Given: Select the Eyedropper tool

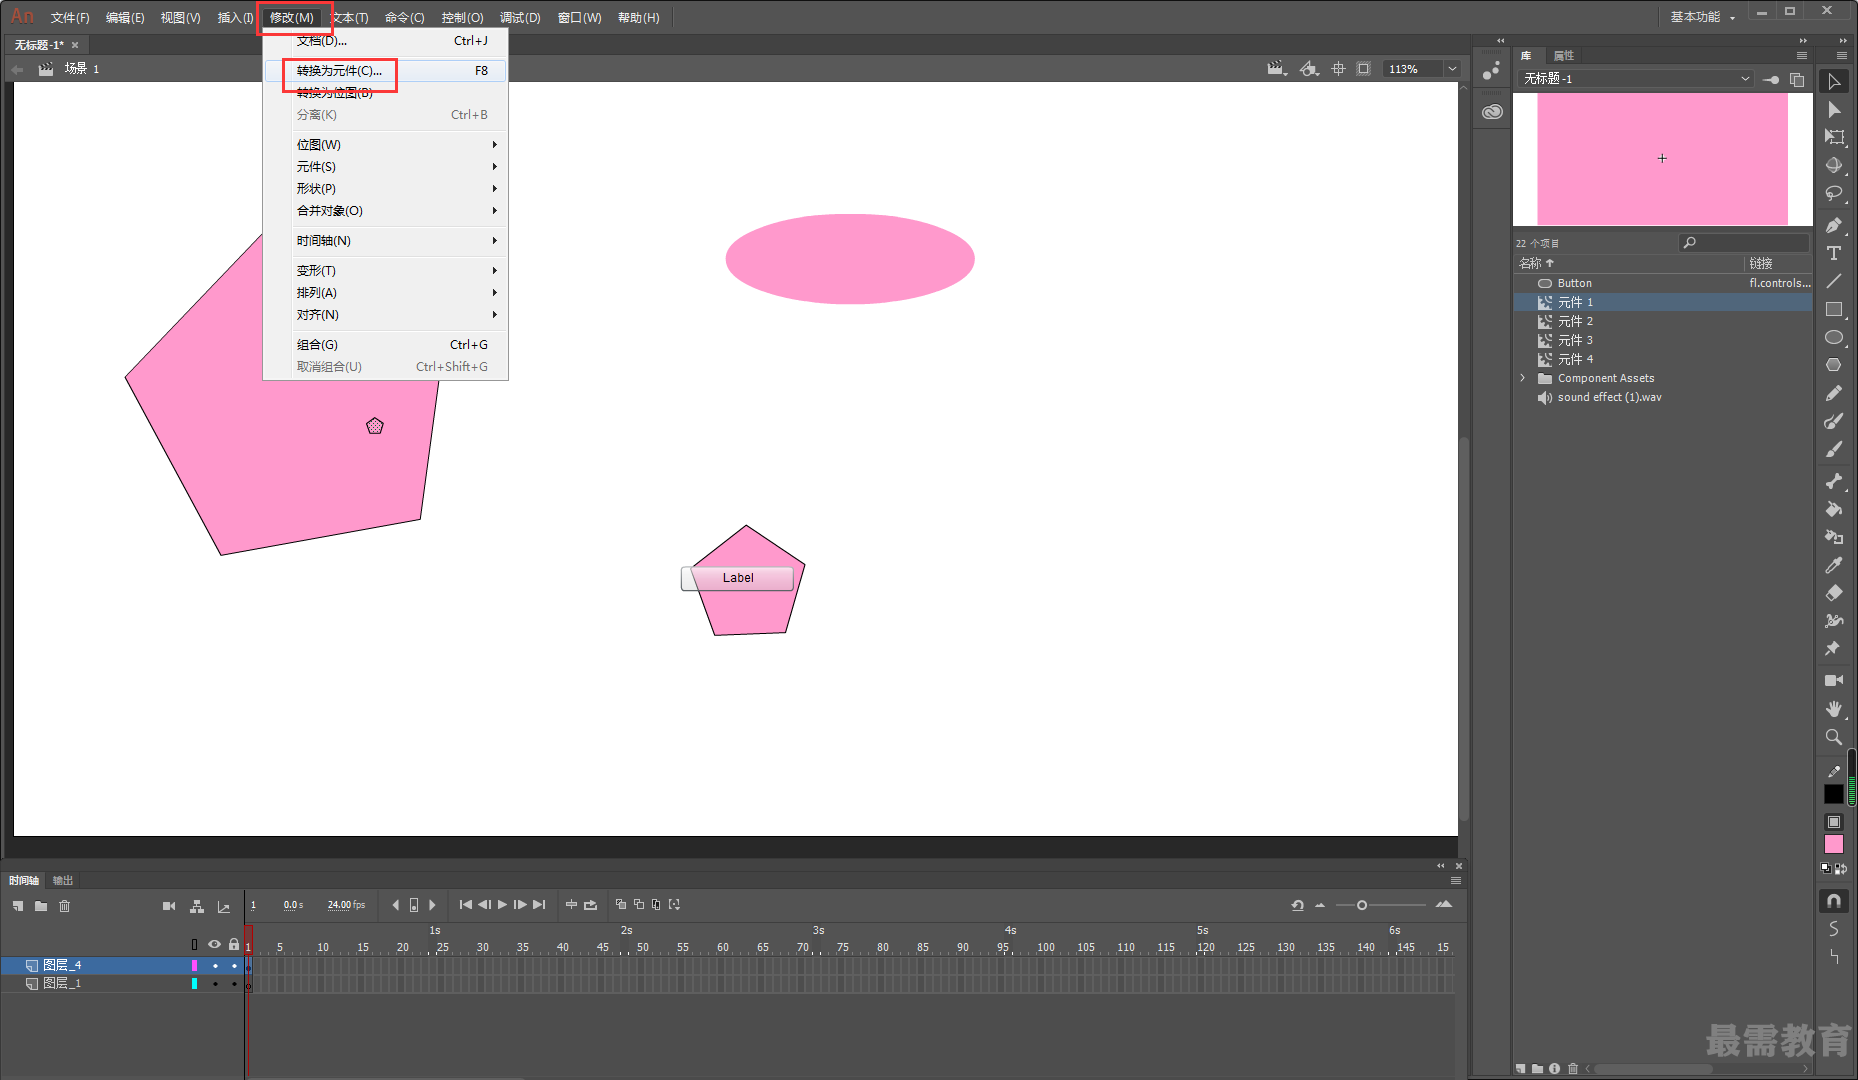Looking at the screenshot, I should 1833,566.
